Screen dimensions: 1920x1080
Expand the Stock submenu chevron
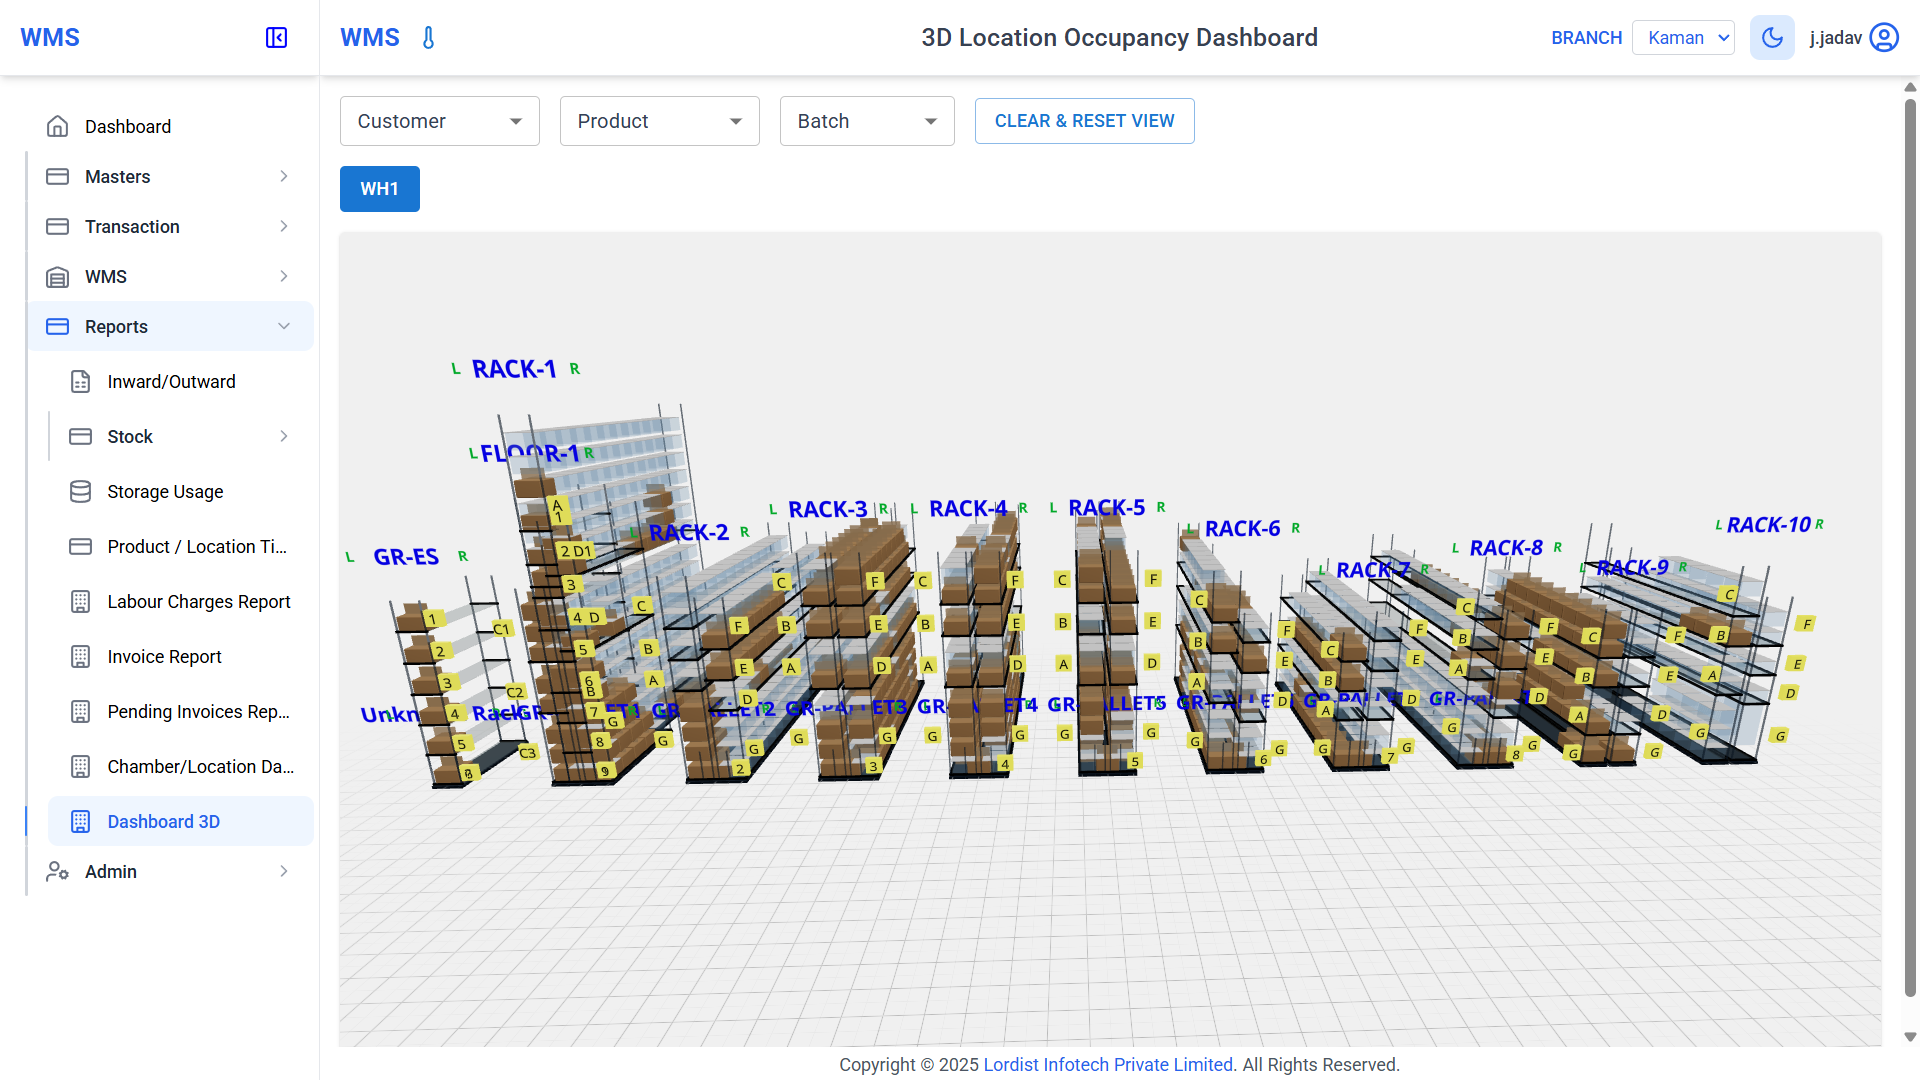[x=283, y=436]
